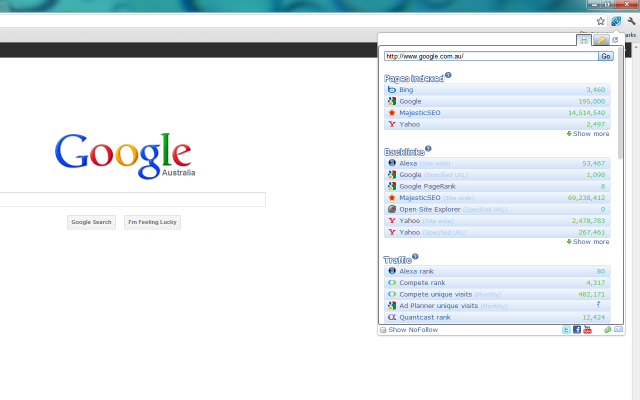Click Ad Planner unique visits row icon
This screenshot has width=640, height=400.
(392, 305)
